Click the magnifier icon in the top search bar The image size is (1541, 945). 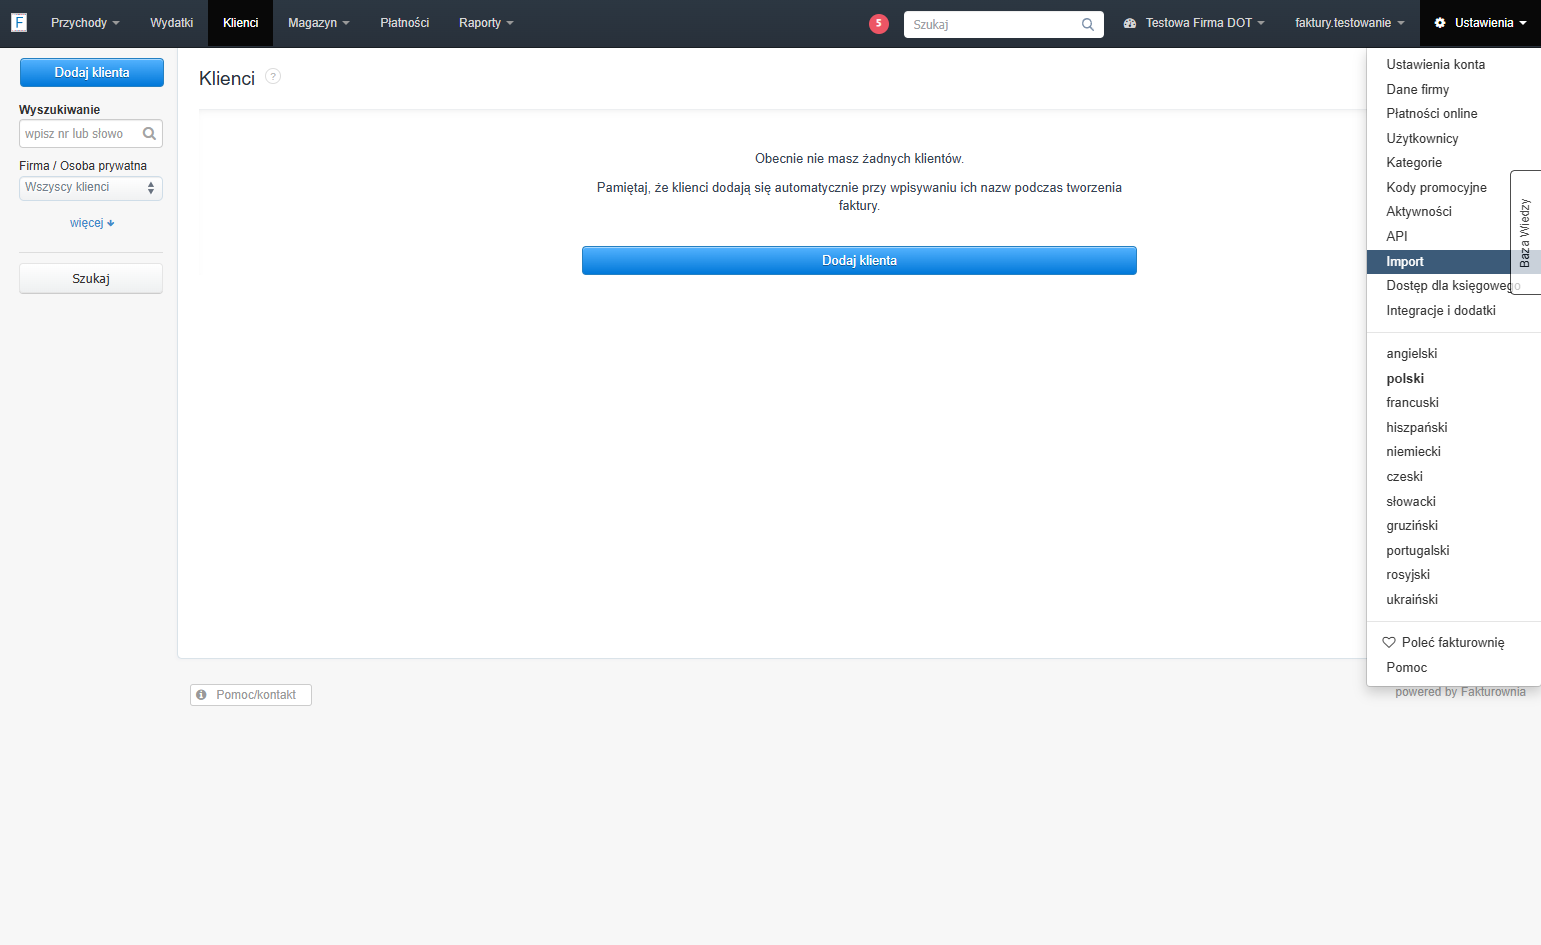1088,24
